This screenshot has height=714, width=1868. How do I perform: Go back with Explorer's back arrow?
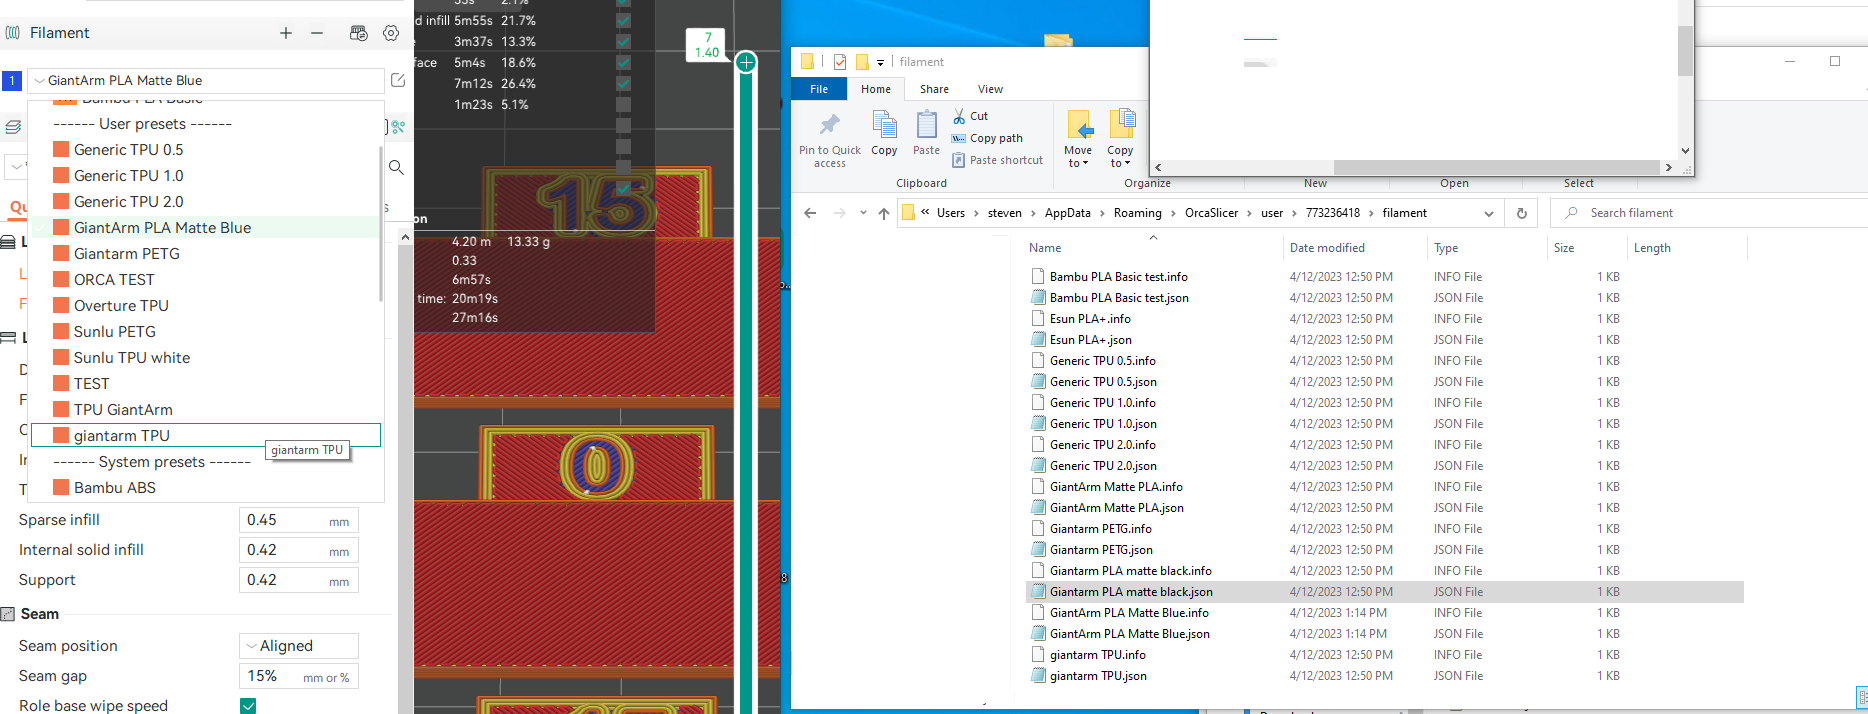(810, 213)
